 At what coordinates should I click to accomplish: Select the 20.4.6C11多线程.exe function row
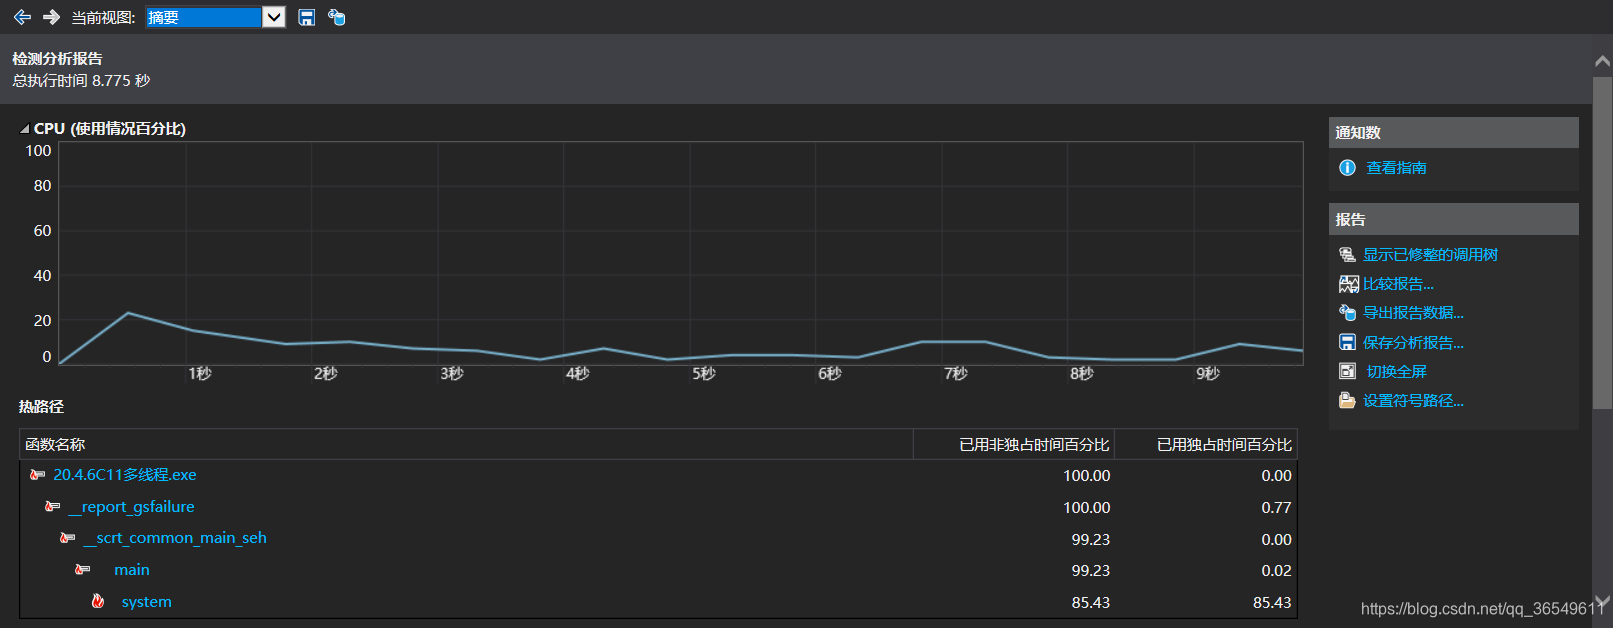click(x=658, y=475)
